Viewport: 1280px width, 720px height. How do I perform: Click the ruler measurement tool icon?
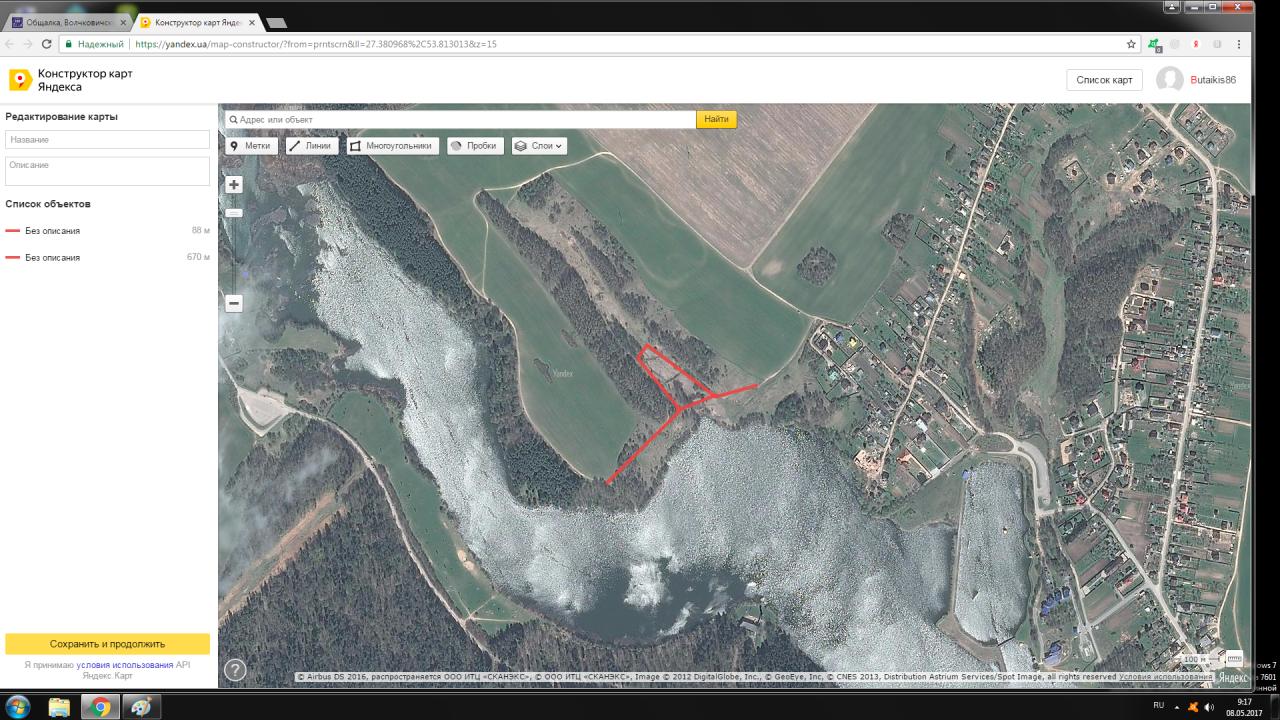[1233, 659]
